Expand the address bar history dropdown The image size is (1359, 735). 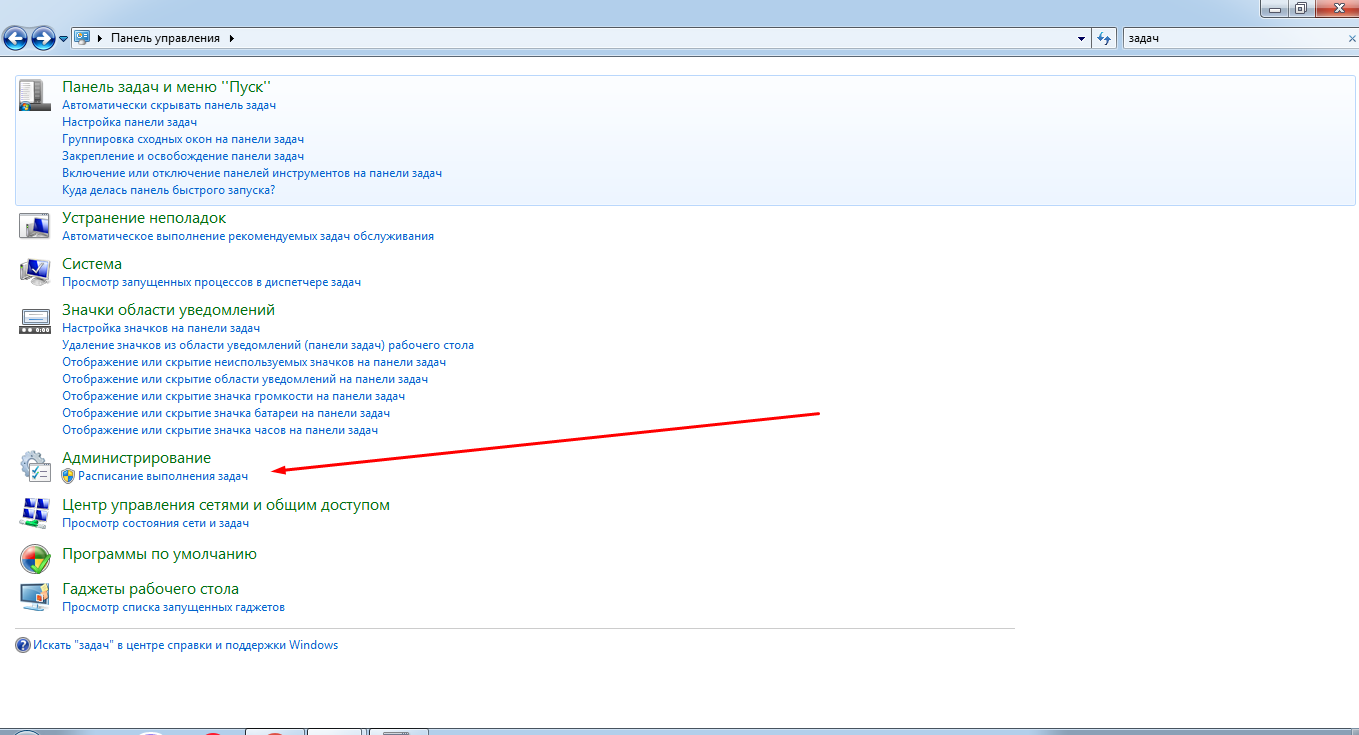point(1081,39)
